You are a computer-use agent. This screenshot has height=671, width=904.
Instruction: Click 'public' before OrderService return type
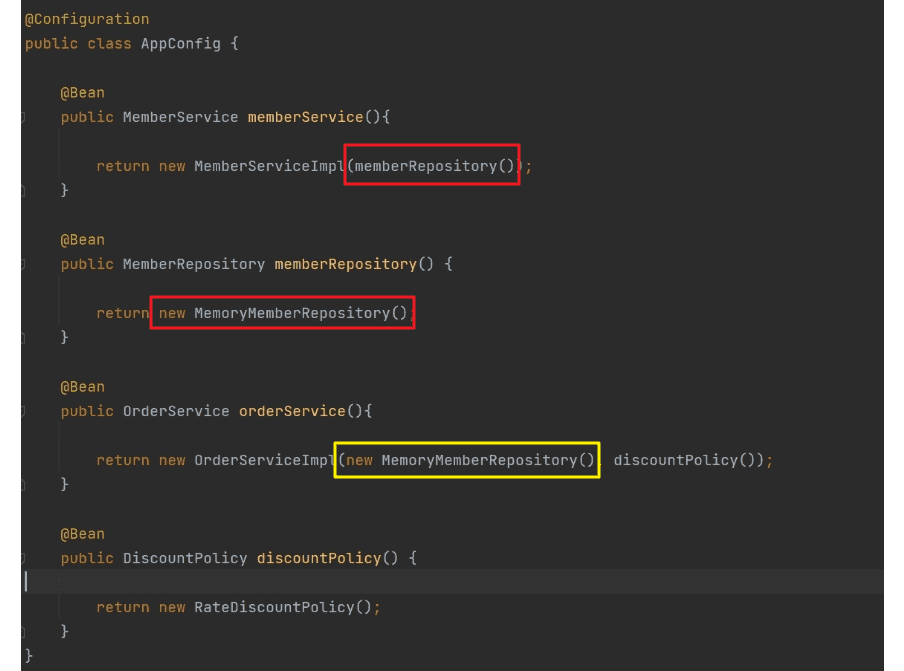tap(87, 411)
